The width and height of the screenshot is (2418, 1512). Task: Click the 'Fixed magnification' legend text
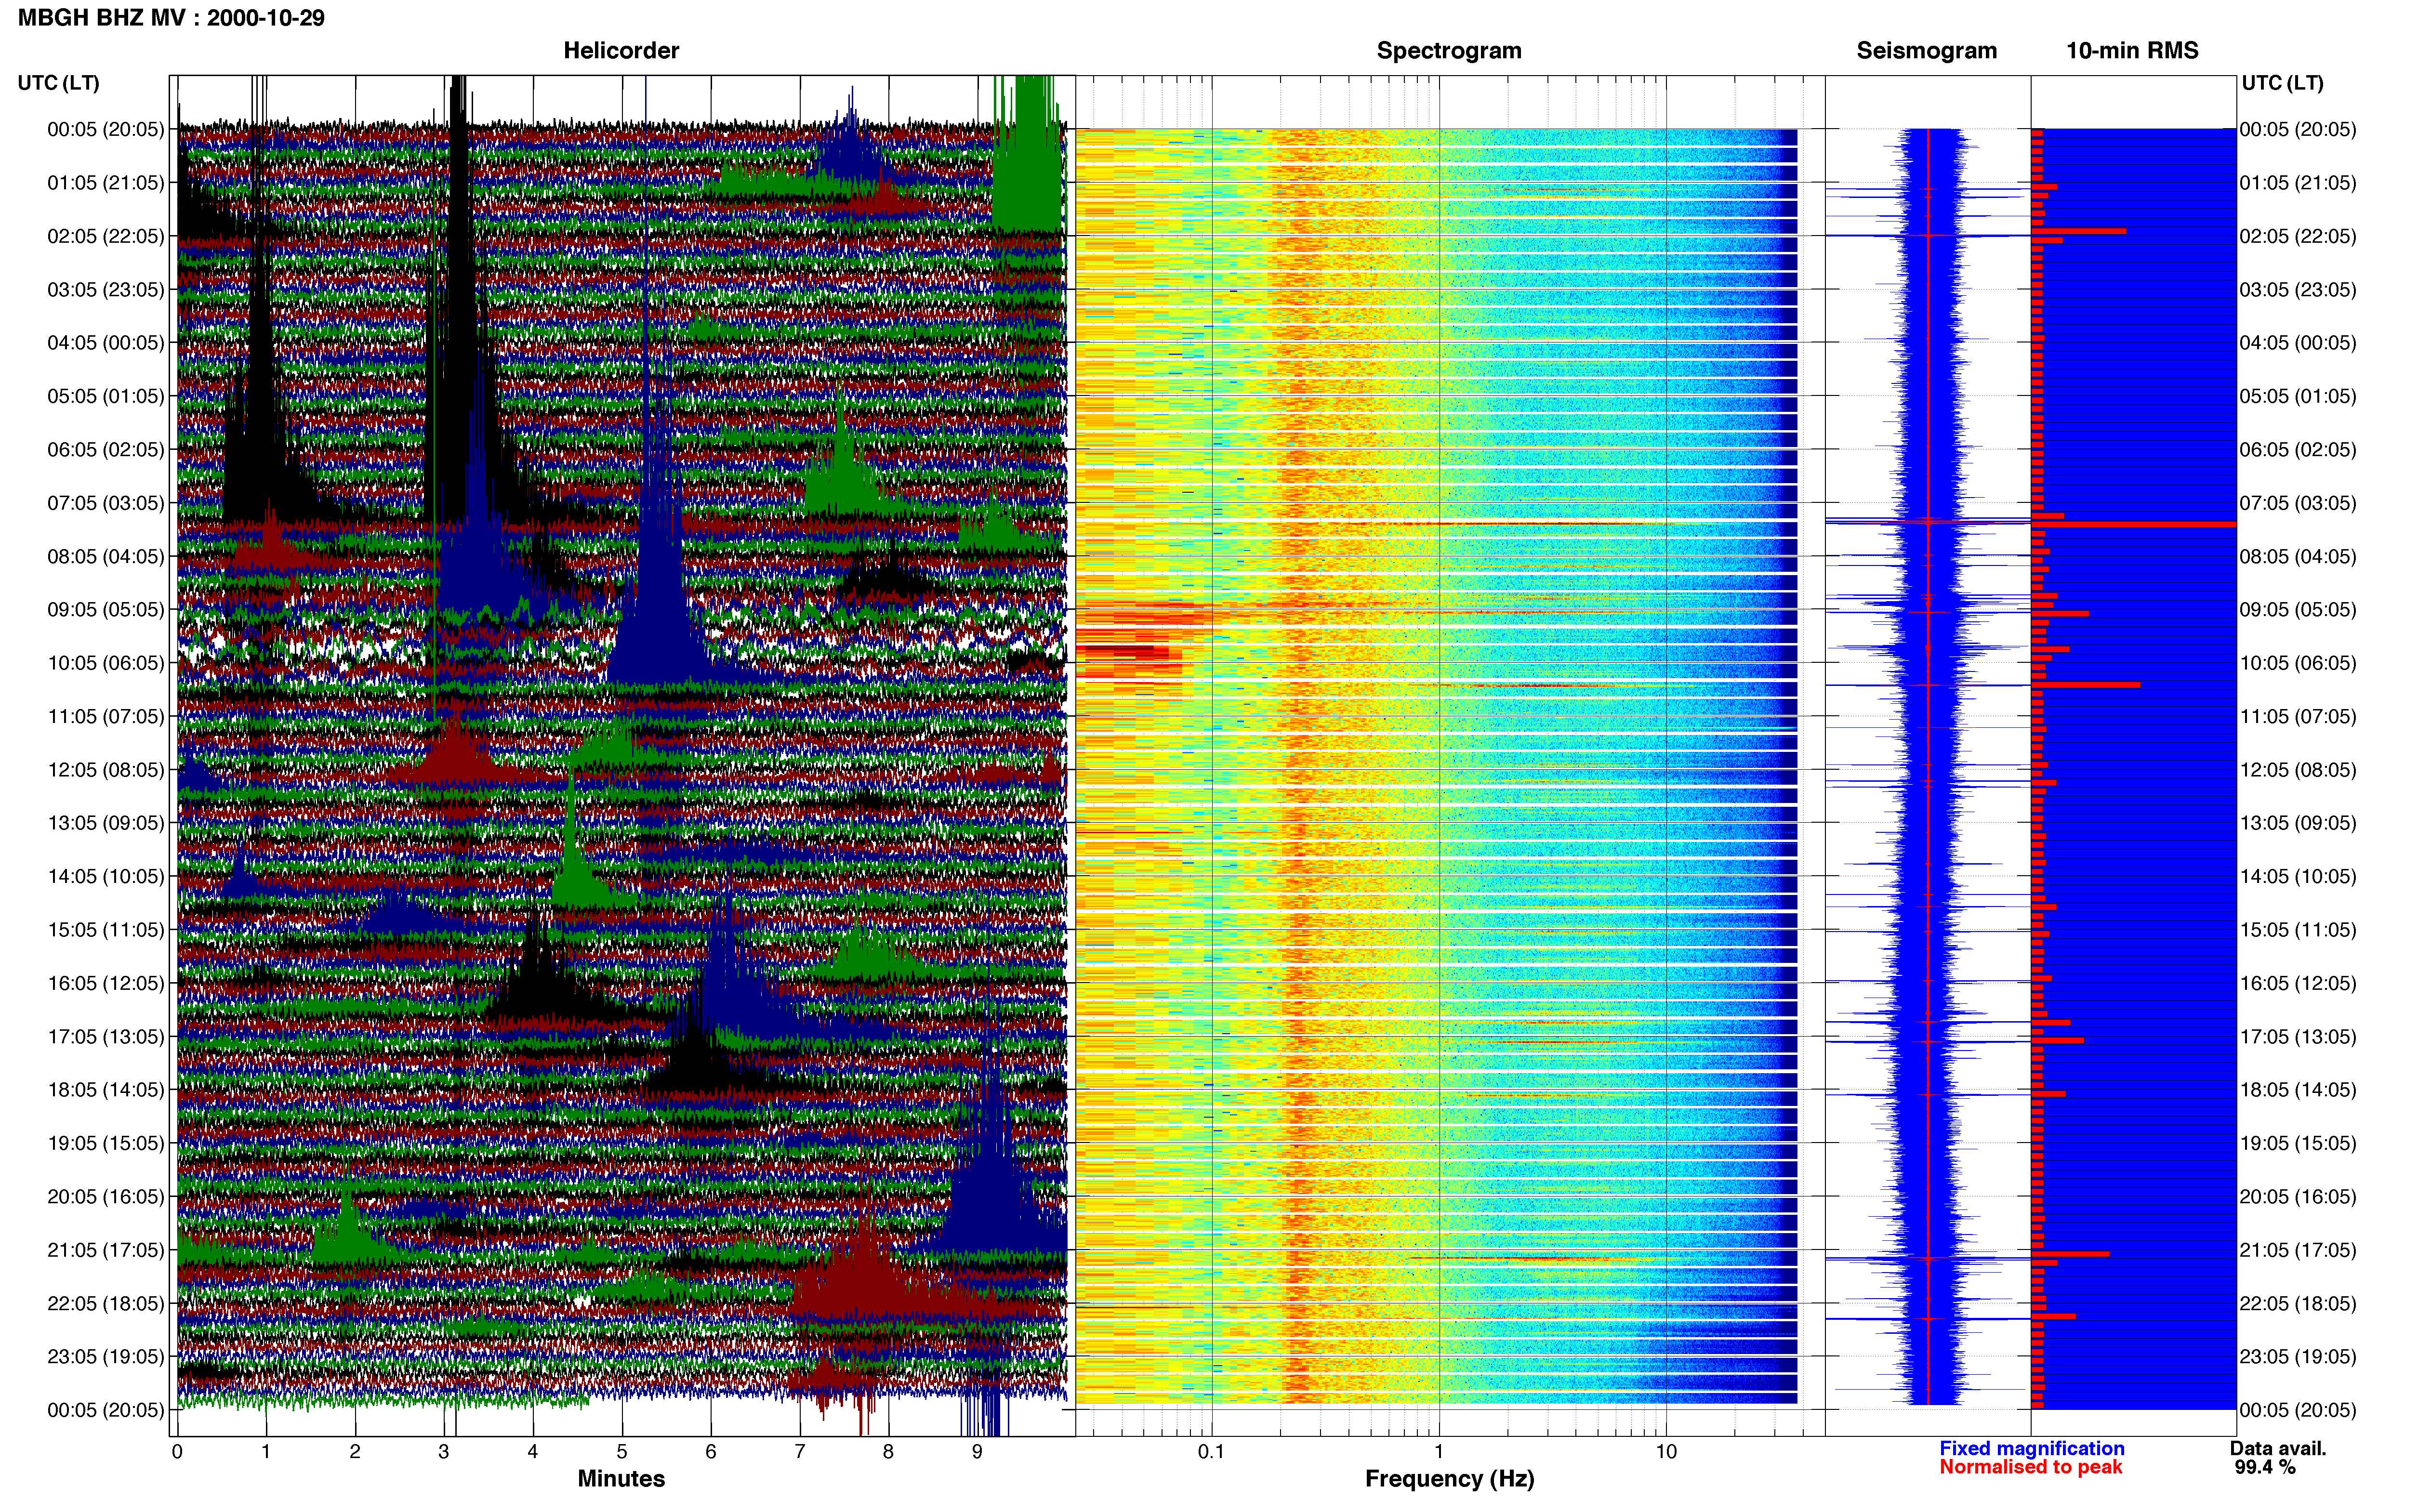tap(2031, 1448)
